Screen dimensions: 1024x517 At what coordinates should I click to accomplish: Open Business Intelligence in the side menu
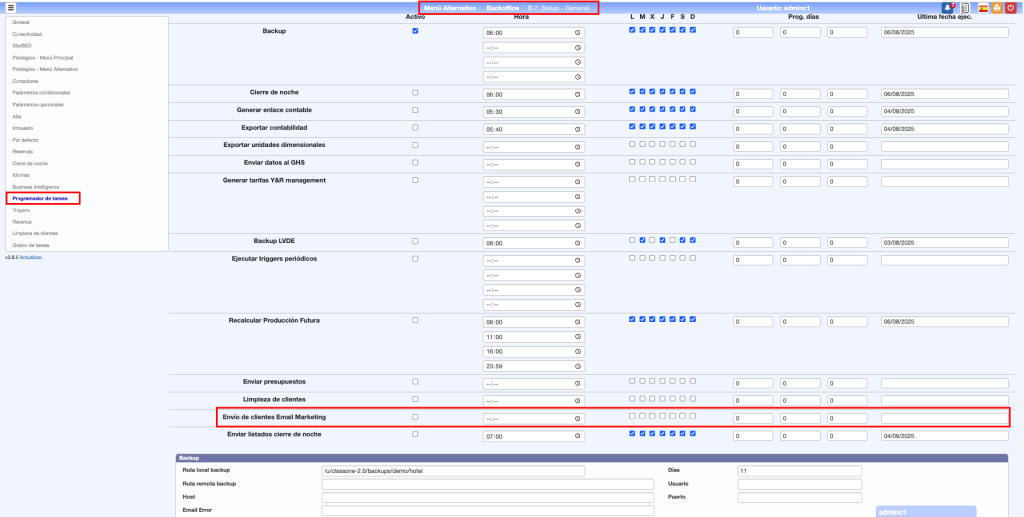(x=36, y=187)
